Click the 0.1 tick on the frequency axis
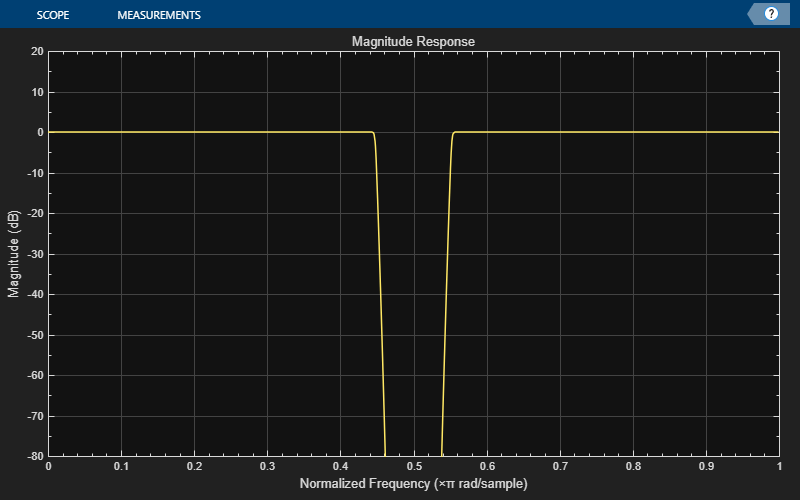The height and width of the screenshot is (500, 800). point(121,467)
